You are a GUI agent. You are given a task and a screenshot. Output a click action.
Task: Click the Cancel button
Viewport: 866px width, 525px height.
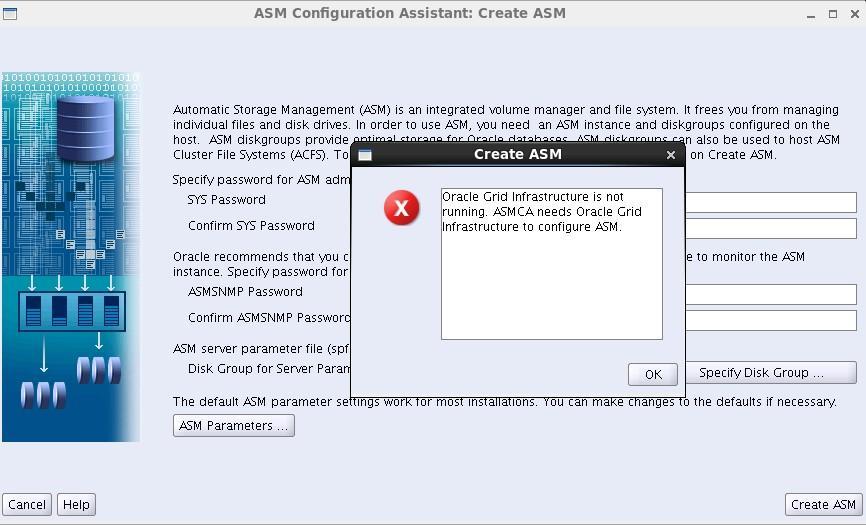point(27,505)
